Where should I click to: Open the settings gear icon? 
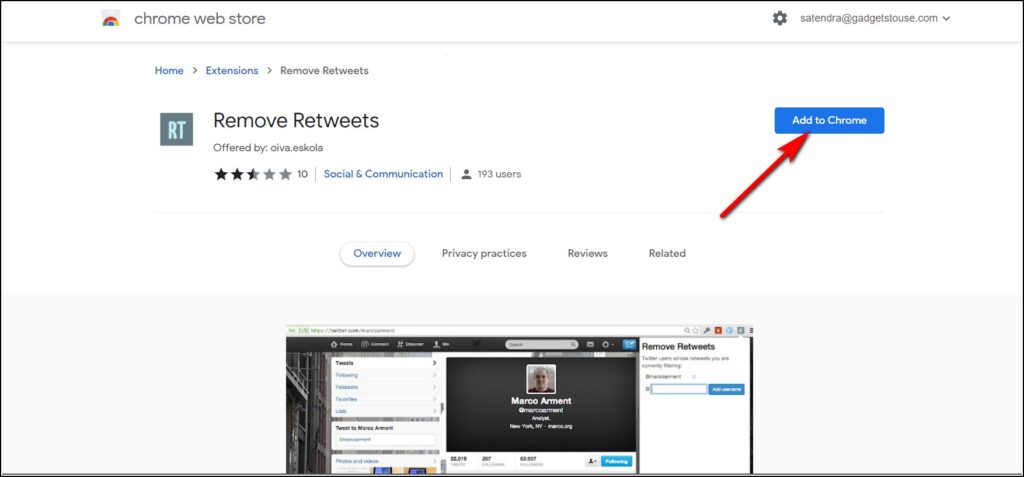(x=780, y=18)
